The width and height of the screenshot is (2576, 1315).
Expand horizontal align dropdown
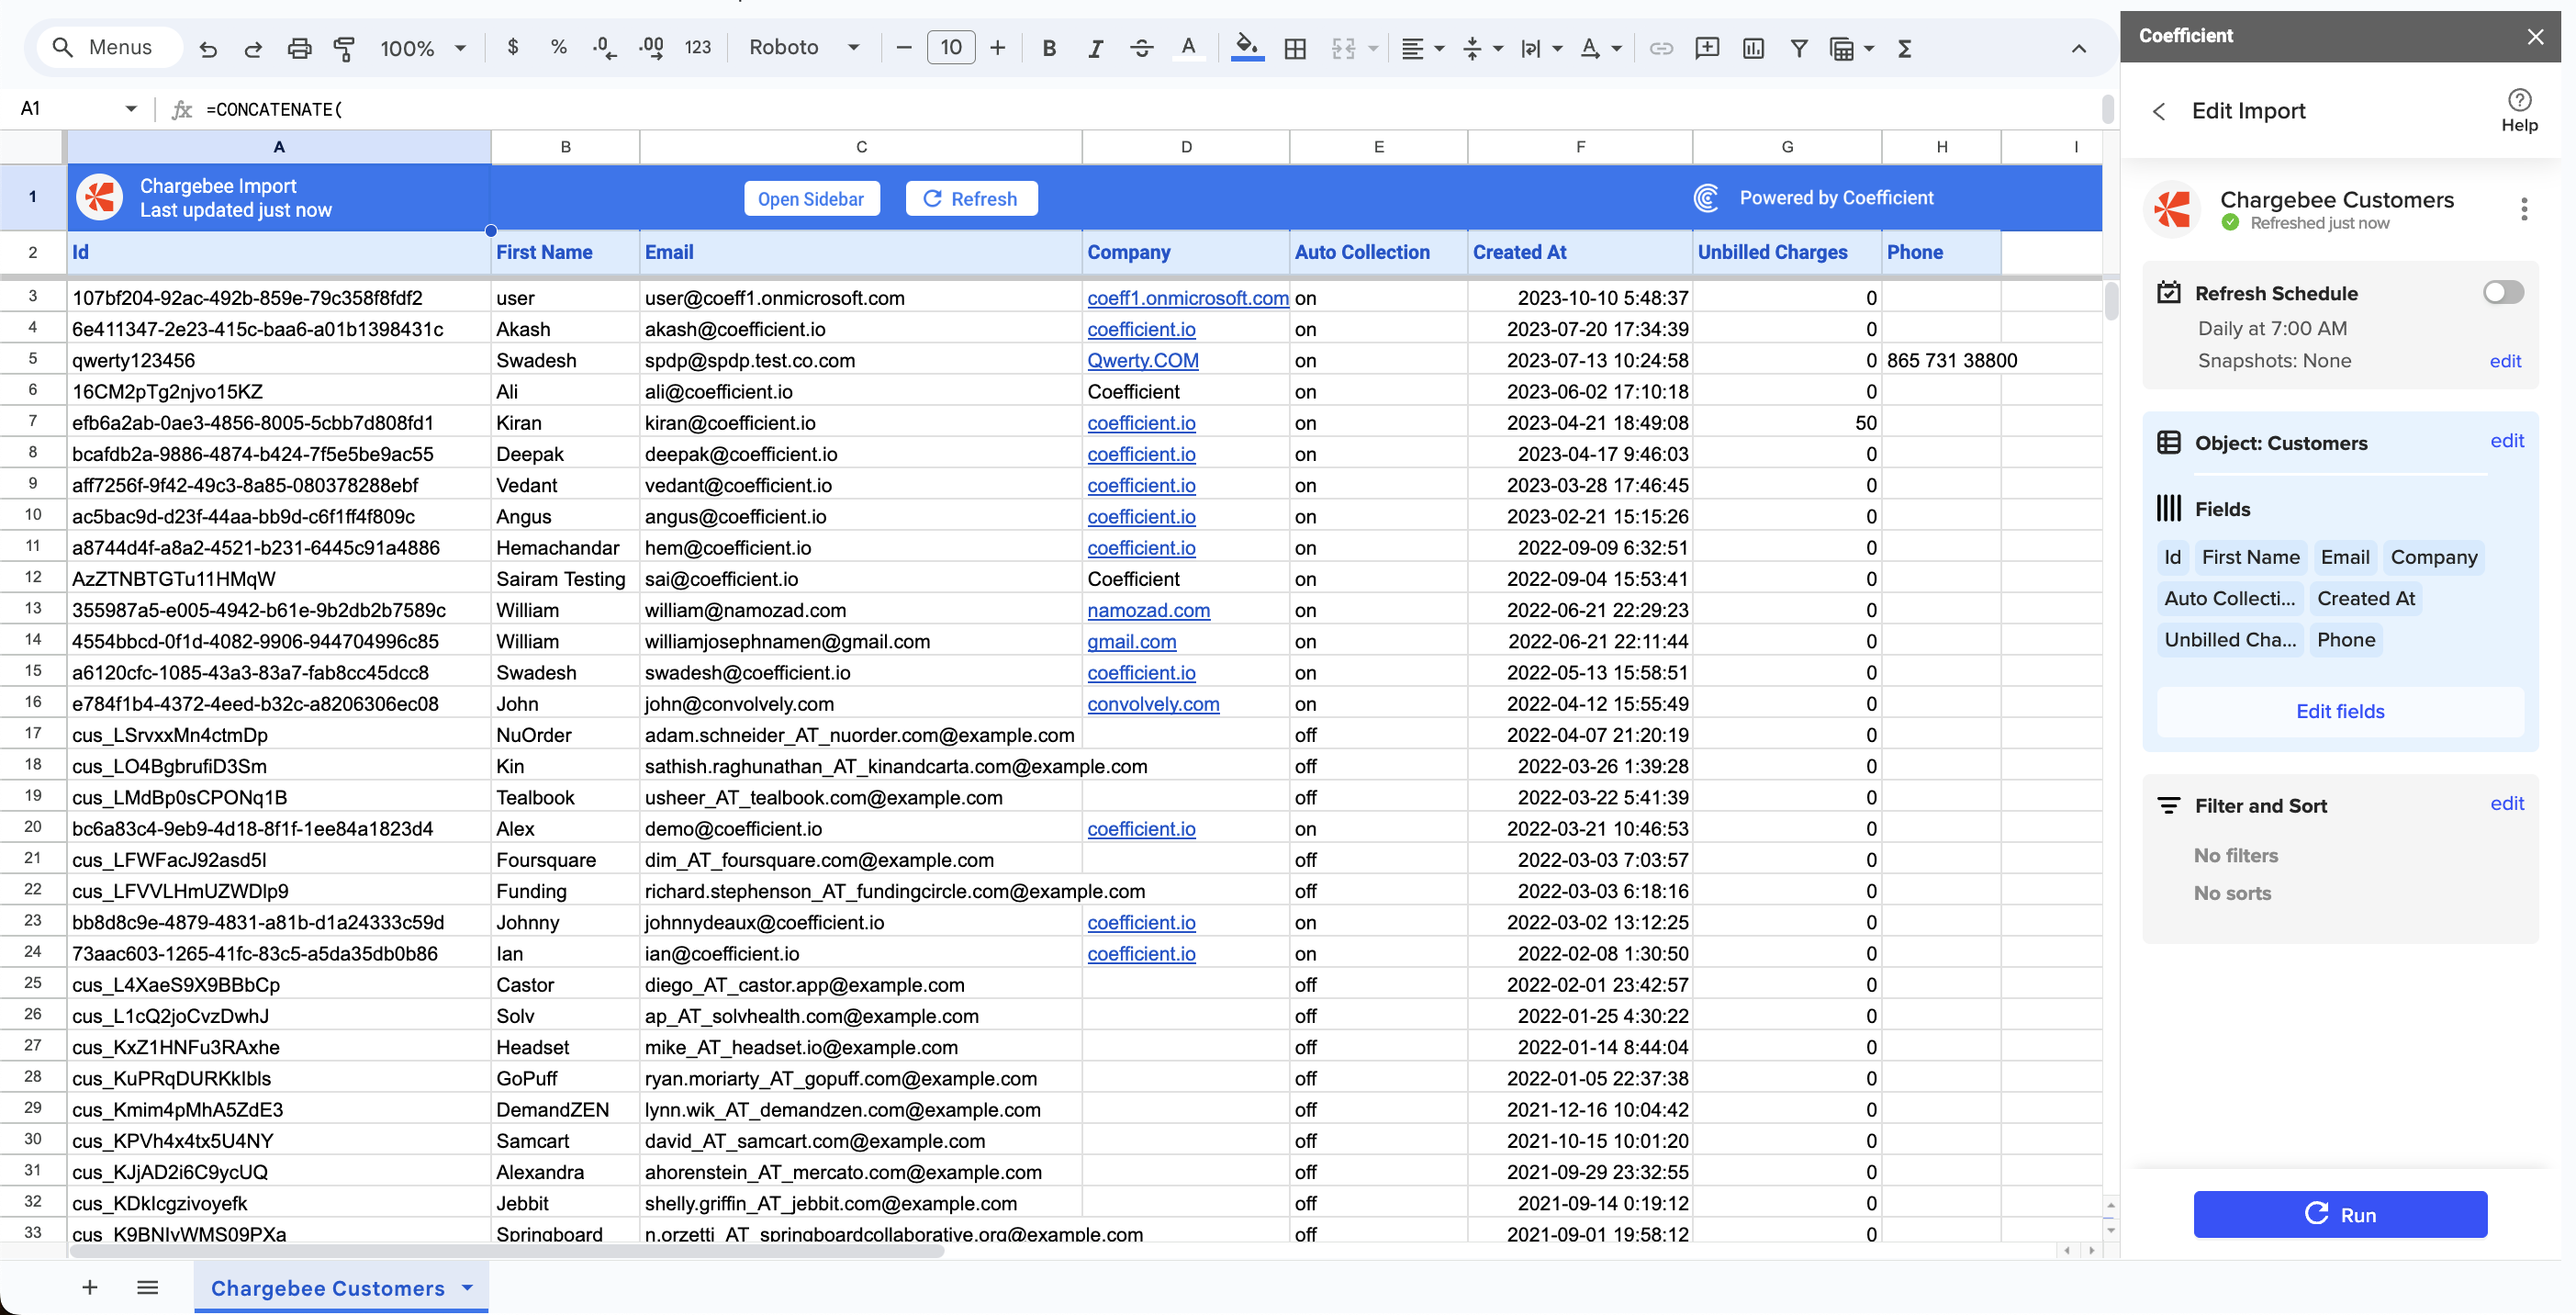(x=1439, y=48)
